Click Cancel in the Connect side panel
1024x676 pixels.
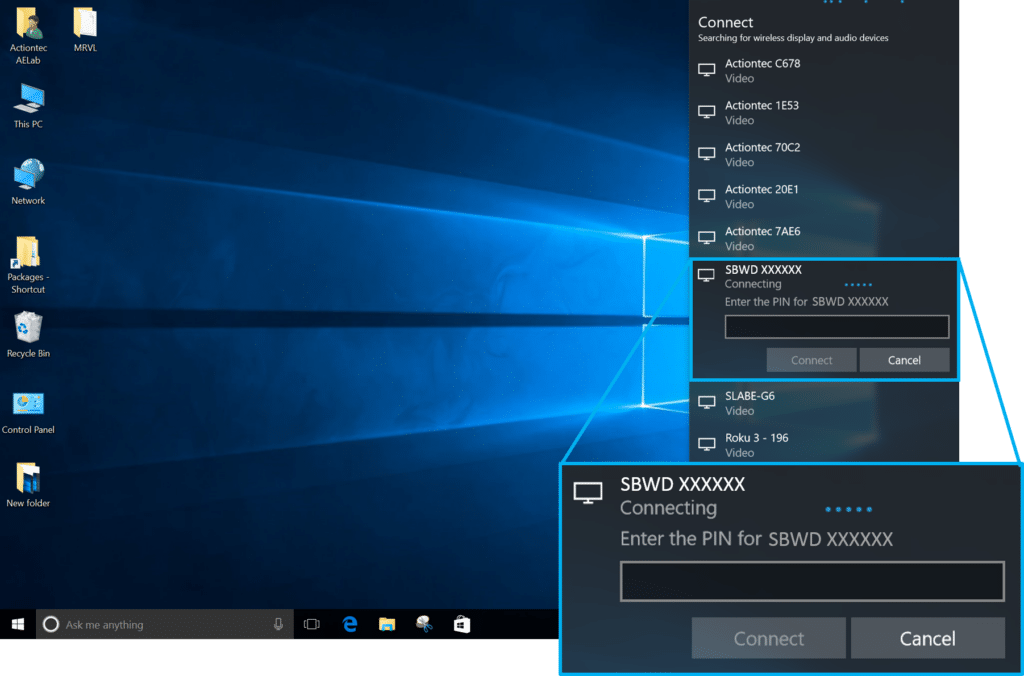click(904, 360)
